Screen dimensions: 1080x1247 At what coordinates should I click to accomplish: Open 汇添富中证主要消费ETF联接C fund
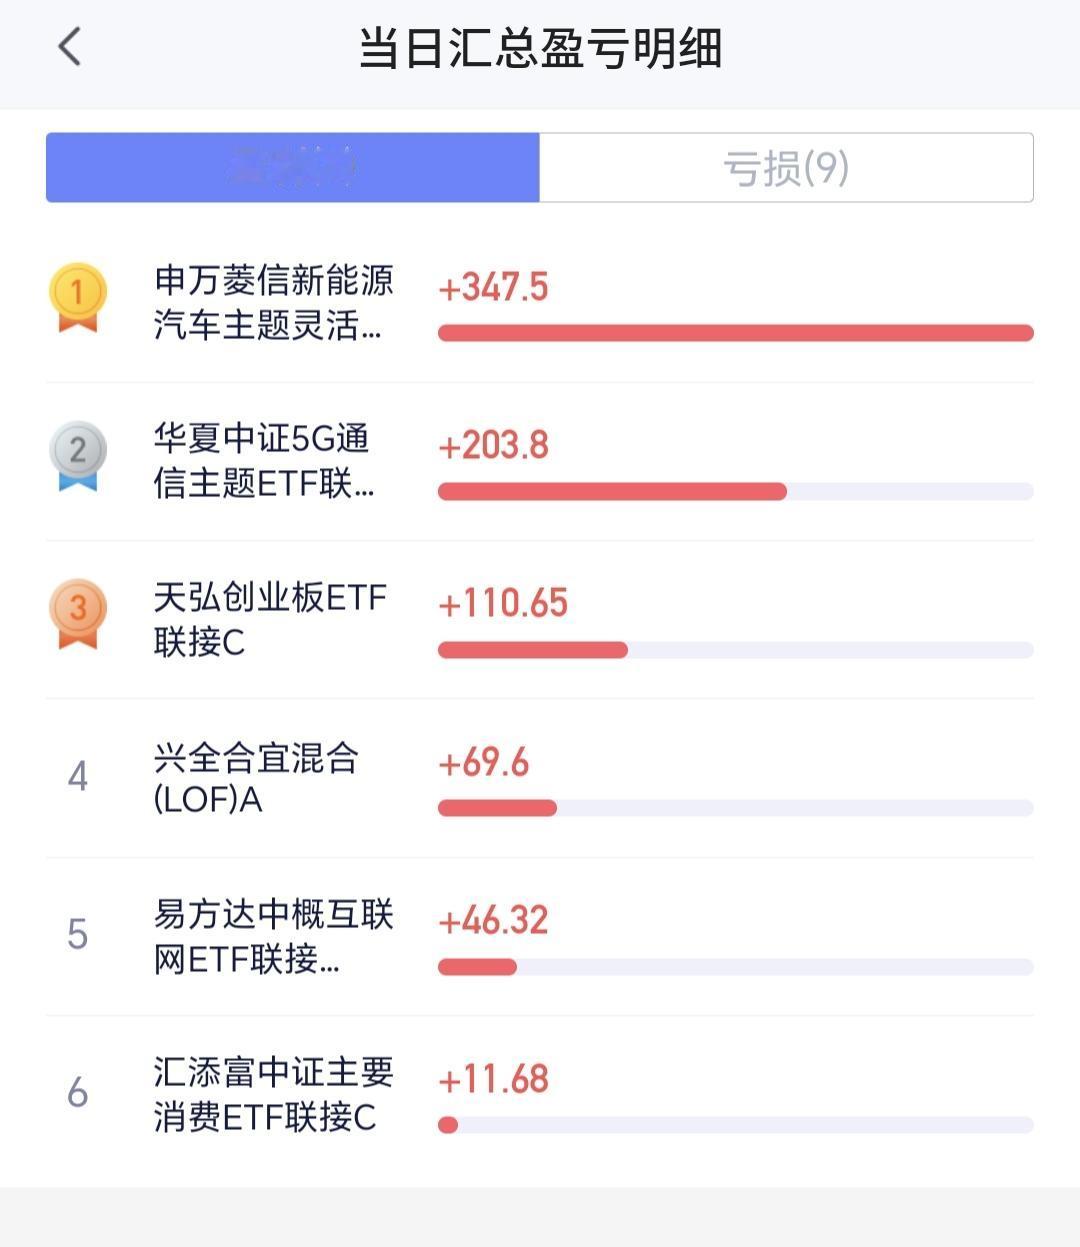coord(273,1094)
